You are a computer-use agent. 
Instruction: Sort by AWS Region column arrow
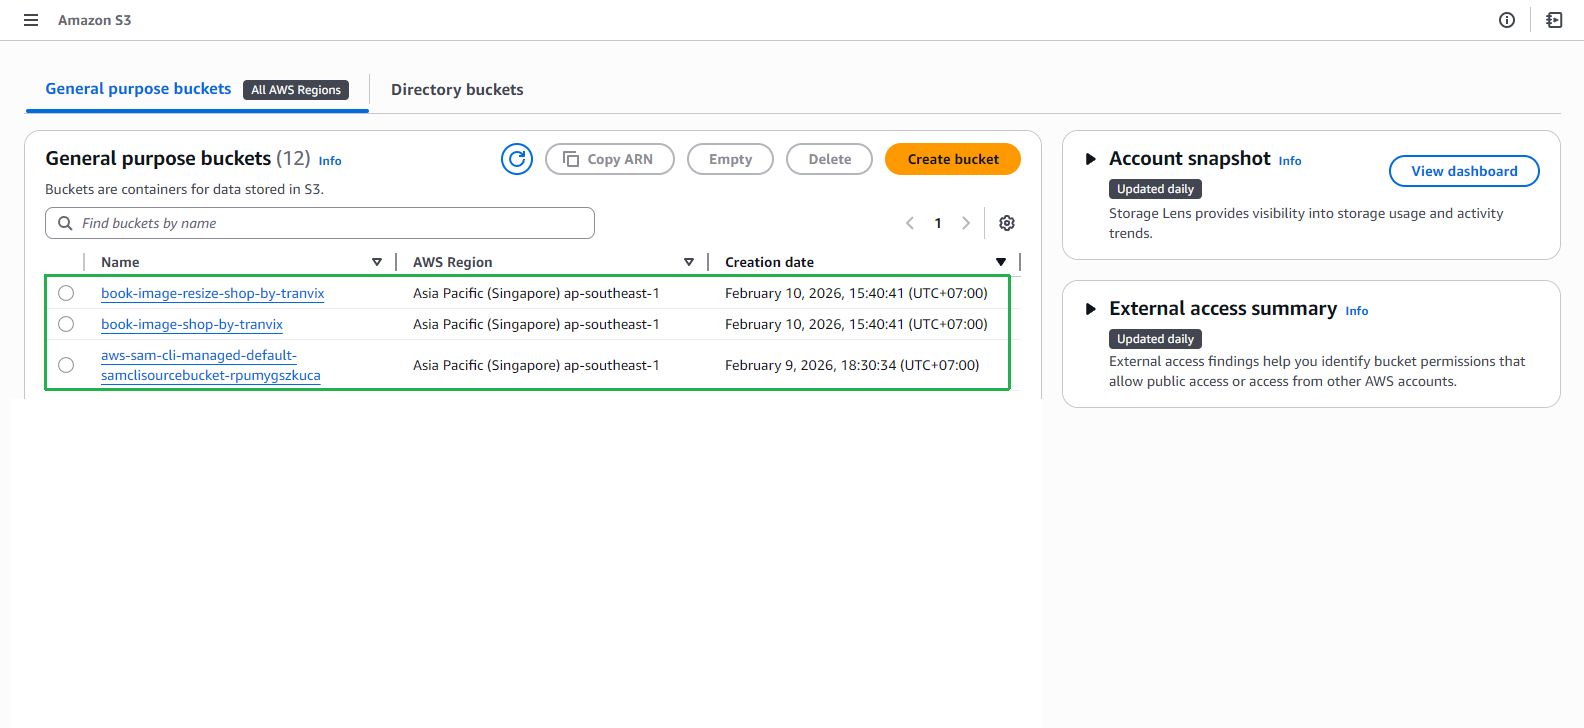689,262
